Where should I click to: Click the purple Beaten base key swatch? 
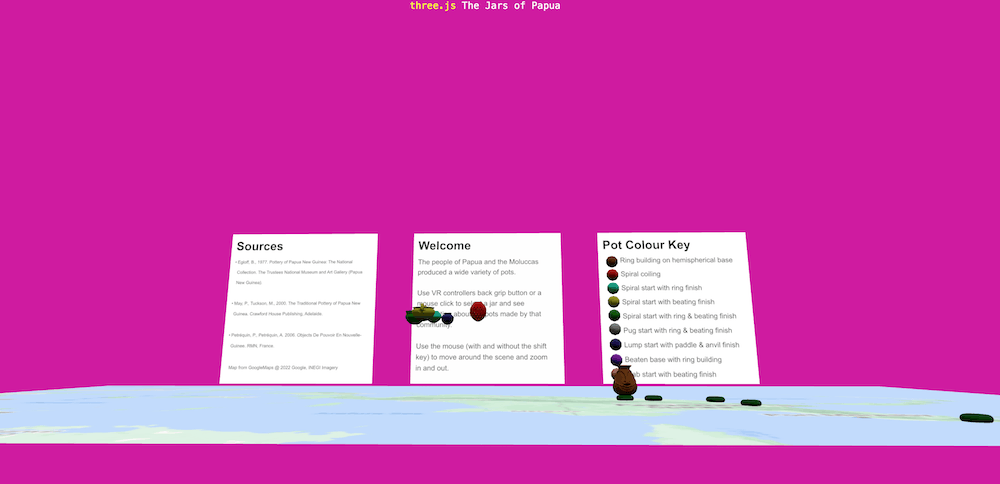616,360
